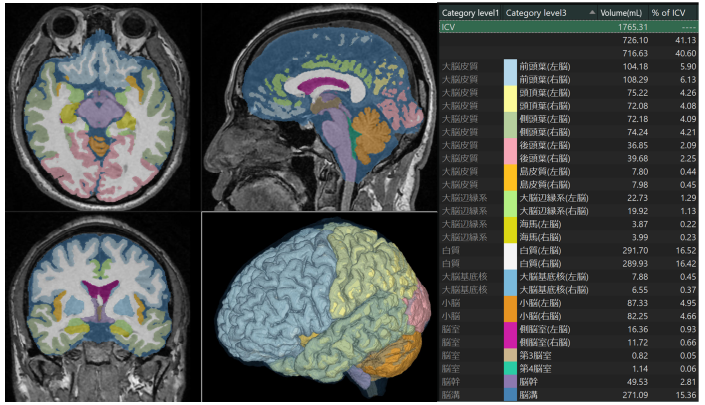This screenshot has height=405, width=705.
Task: Select the 後頭葉(右脳) label
Action: click(544, 159)
